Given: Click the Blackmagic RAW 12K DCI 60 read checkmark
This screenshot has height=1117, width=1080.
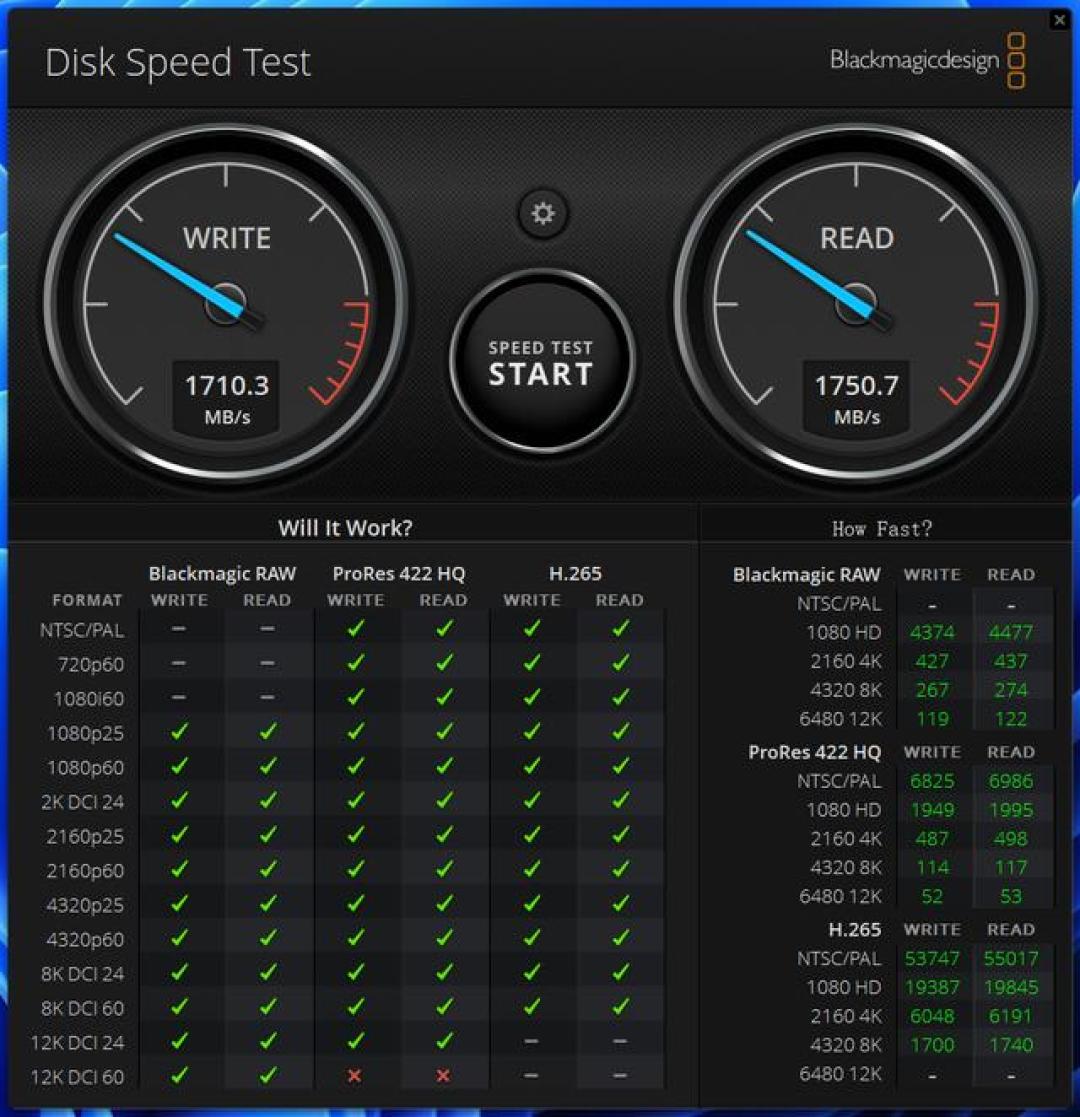Looking at the screenshot, I should pyautogui.click(x=267, y=1076).
